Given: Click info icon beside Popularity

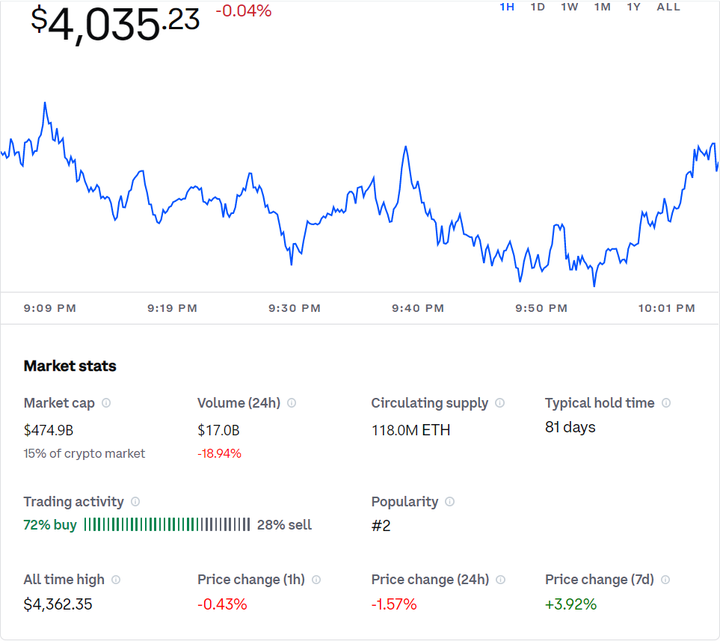Looking at the screenshot, I should point(450,502).
